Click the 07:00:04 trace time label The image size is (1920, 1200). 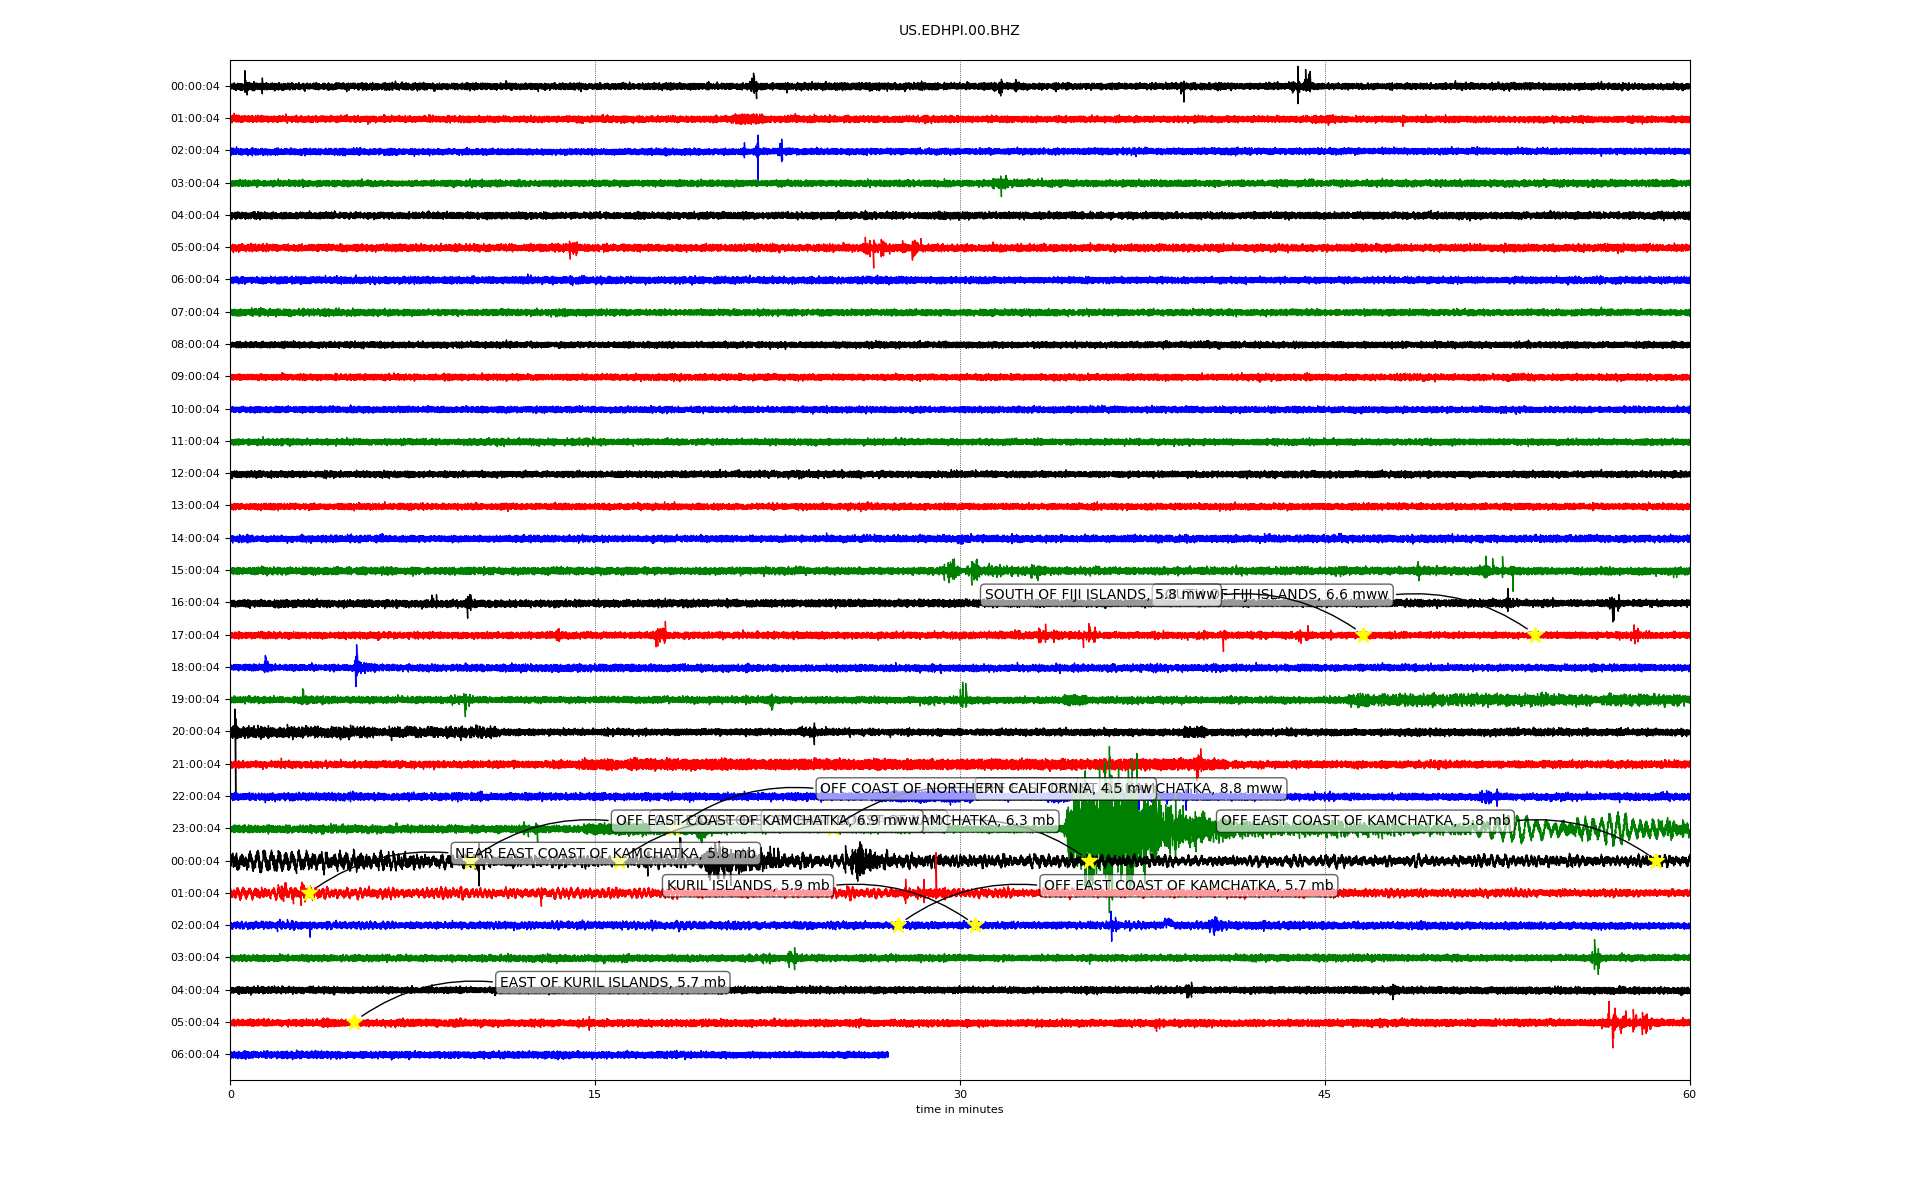tap(195, 313)
